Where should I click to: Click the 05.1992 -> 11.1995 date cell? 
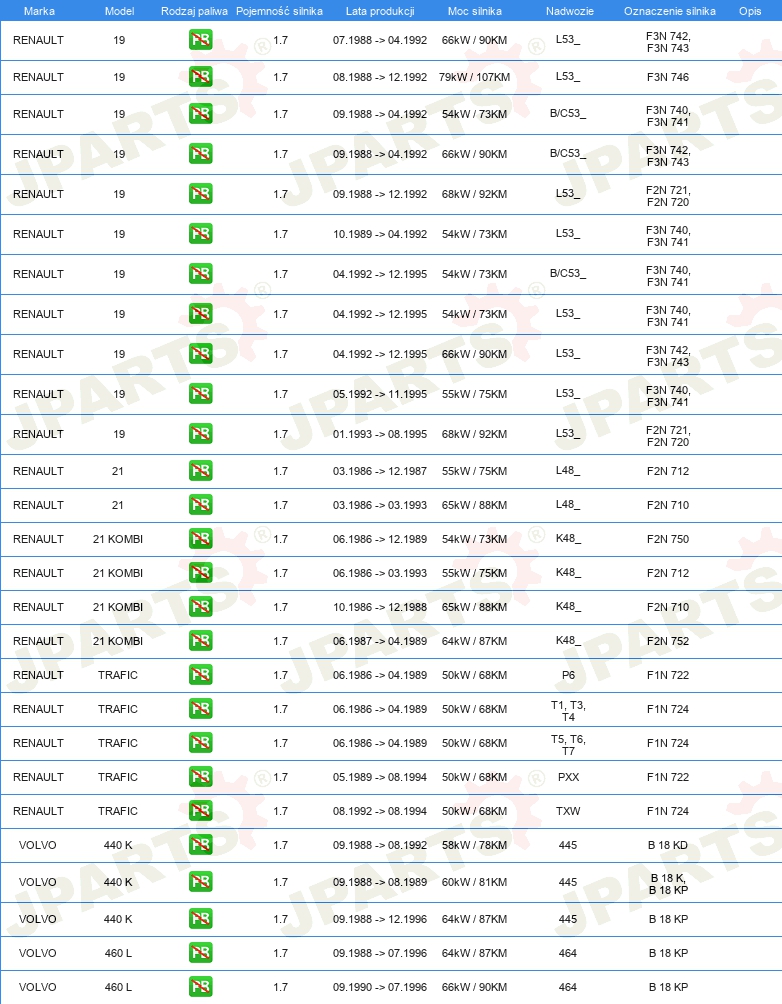(380, 394)
